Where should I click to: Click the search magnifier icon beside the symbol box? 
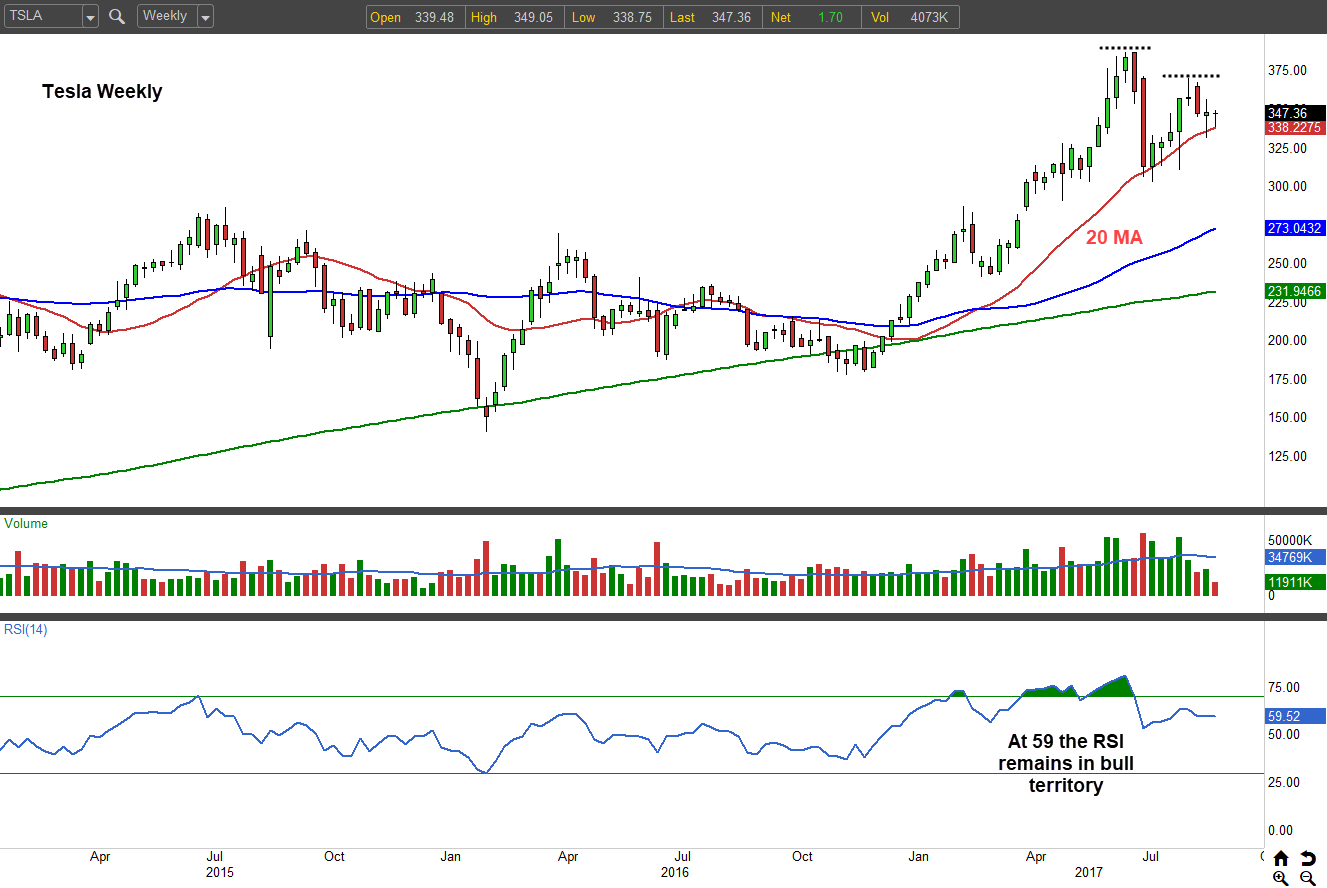(117, 16)
